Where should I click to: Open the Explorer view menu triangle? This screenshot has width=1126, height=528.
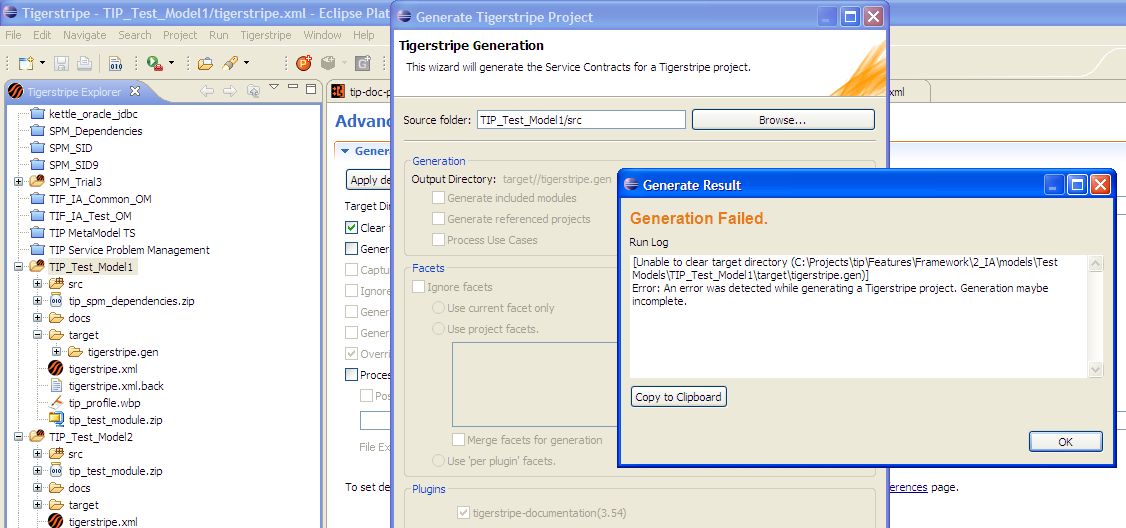click(274, 88)
